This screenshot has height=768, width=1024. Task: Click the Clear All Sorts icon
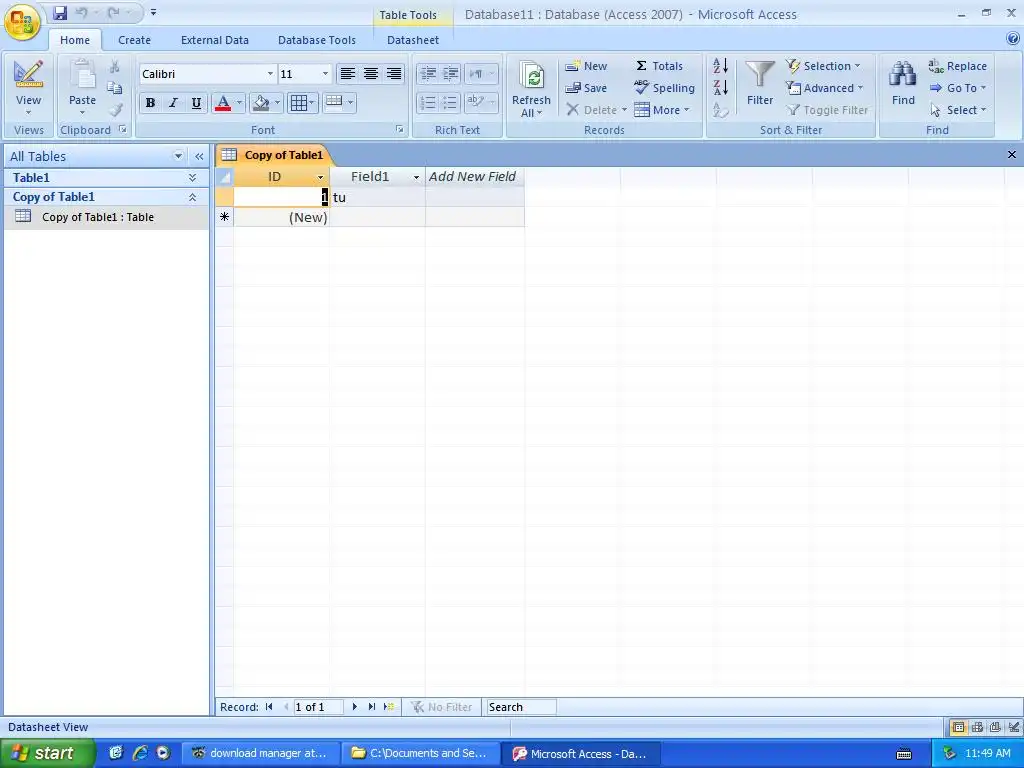coord(720,110)
